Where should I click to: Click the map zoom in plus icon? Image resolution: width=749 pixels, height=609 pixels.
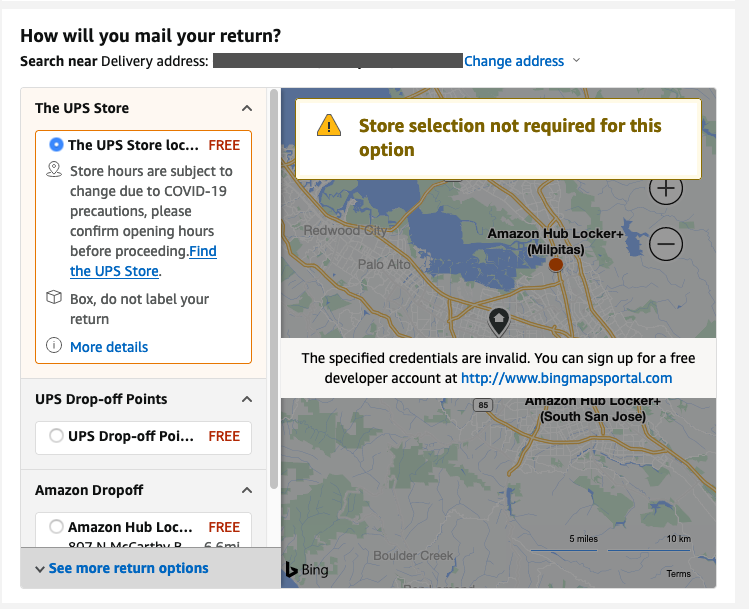coord(666,188)
